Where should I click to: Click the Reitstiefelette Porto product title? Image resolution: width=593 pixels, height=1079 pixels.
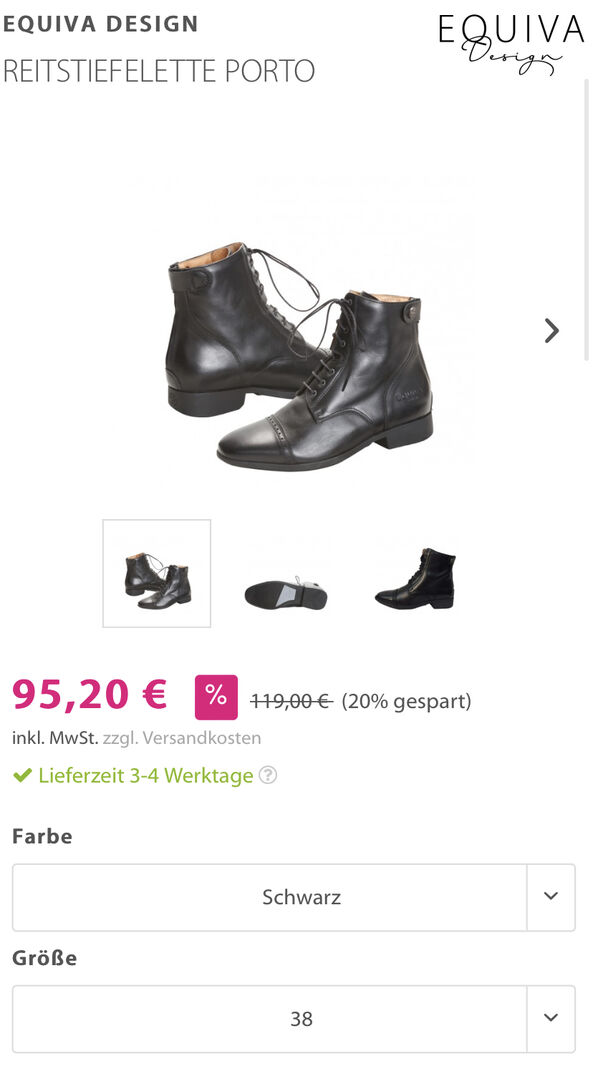click(x=159, y=71)
